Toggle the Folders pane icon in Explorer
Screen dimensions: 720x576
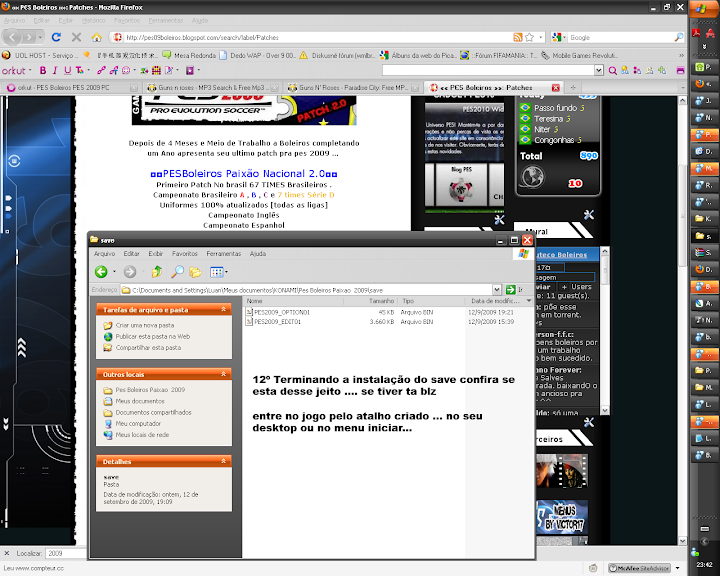click(x=195, y=271)
